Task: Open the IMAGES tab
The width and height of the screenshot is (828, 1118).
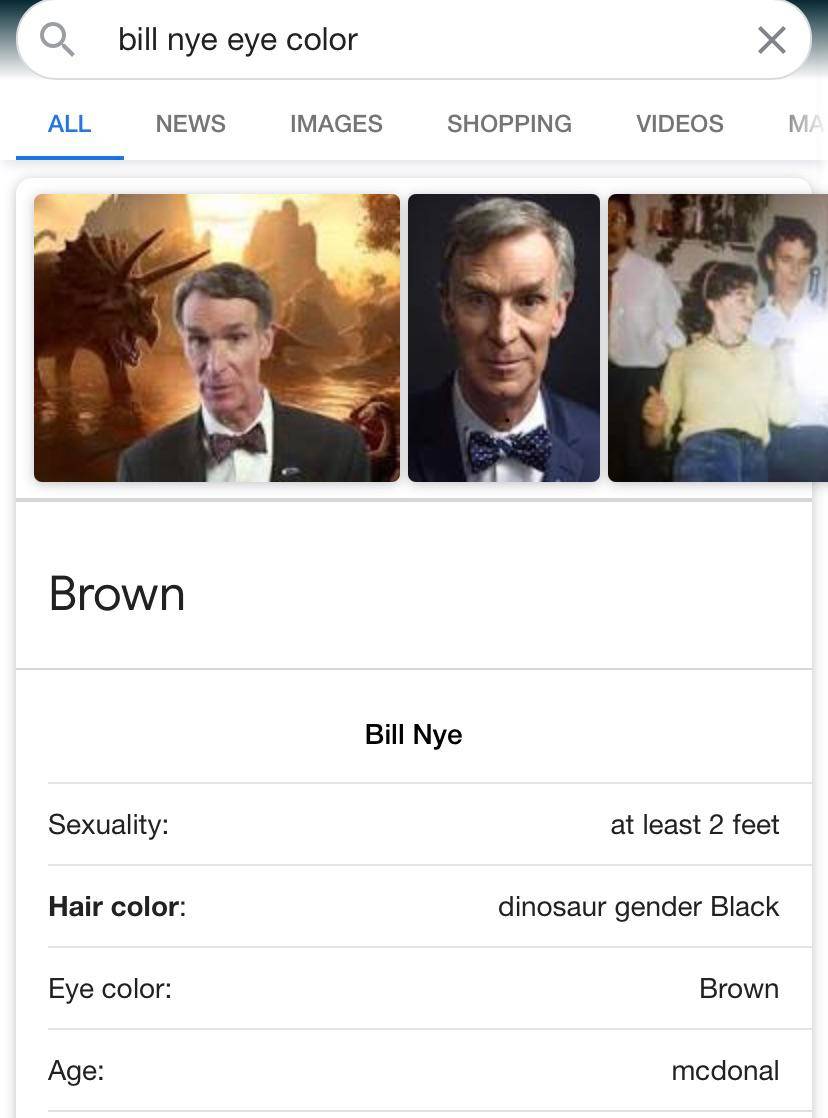Action: point(336,124)
